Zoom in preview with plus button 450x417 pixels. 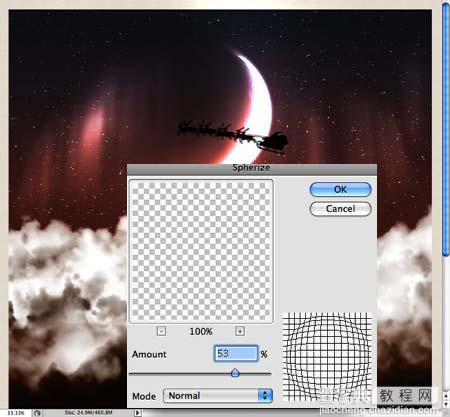[x=240, y=331]
